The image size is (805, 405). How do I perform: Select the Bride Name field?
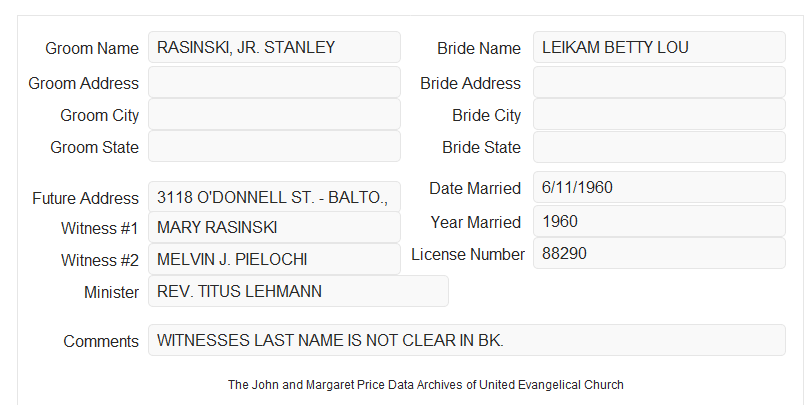click(659, 47)
